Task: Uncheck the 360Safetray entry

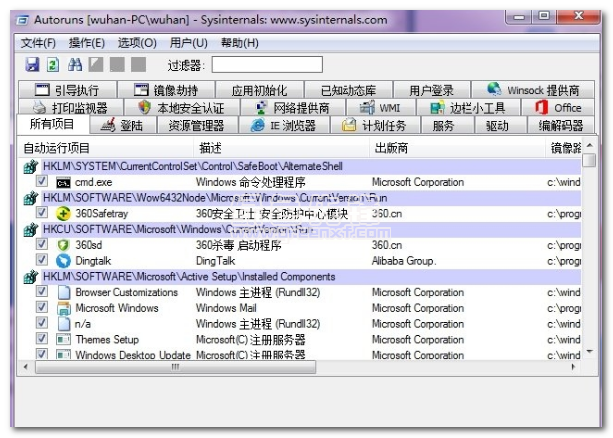Action: [x=41, y=213]
